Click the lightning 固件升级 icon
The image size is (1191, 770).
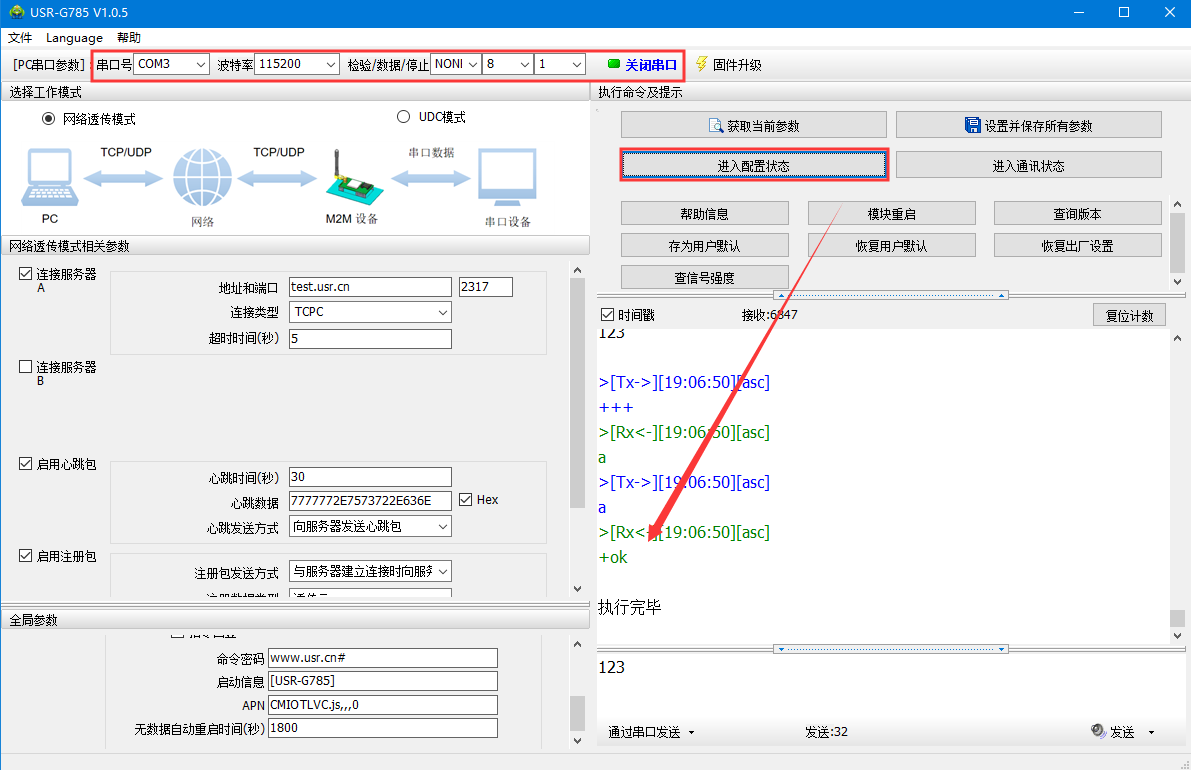pyautogui.click(x=701, y=64)
